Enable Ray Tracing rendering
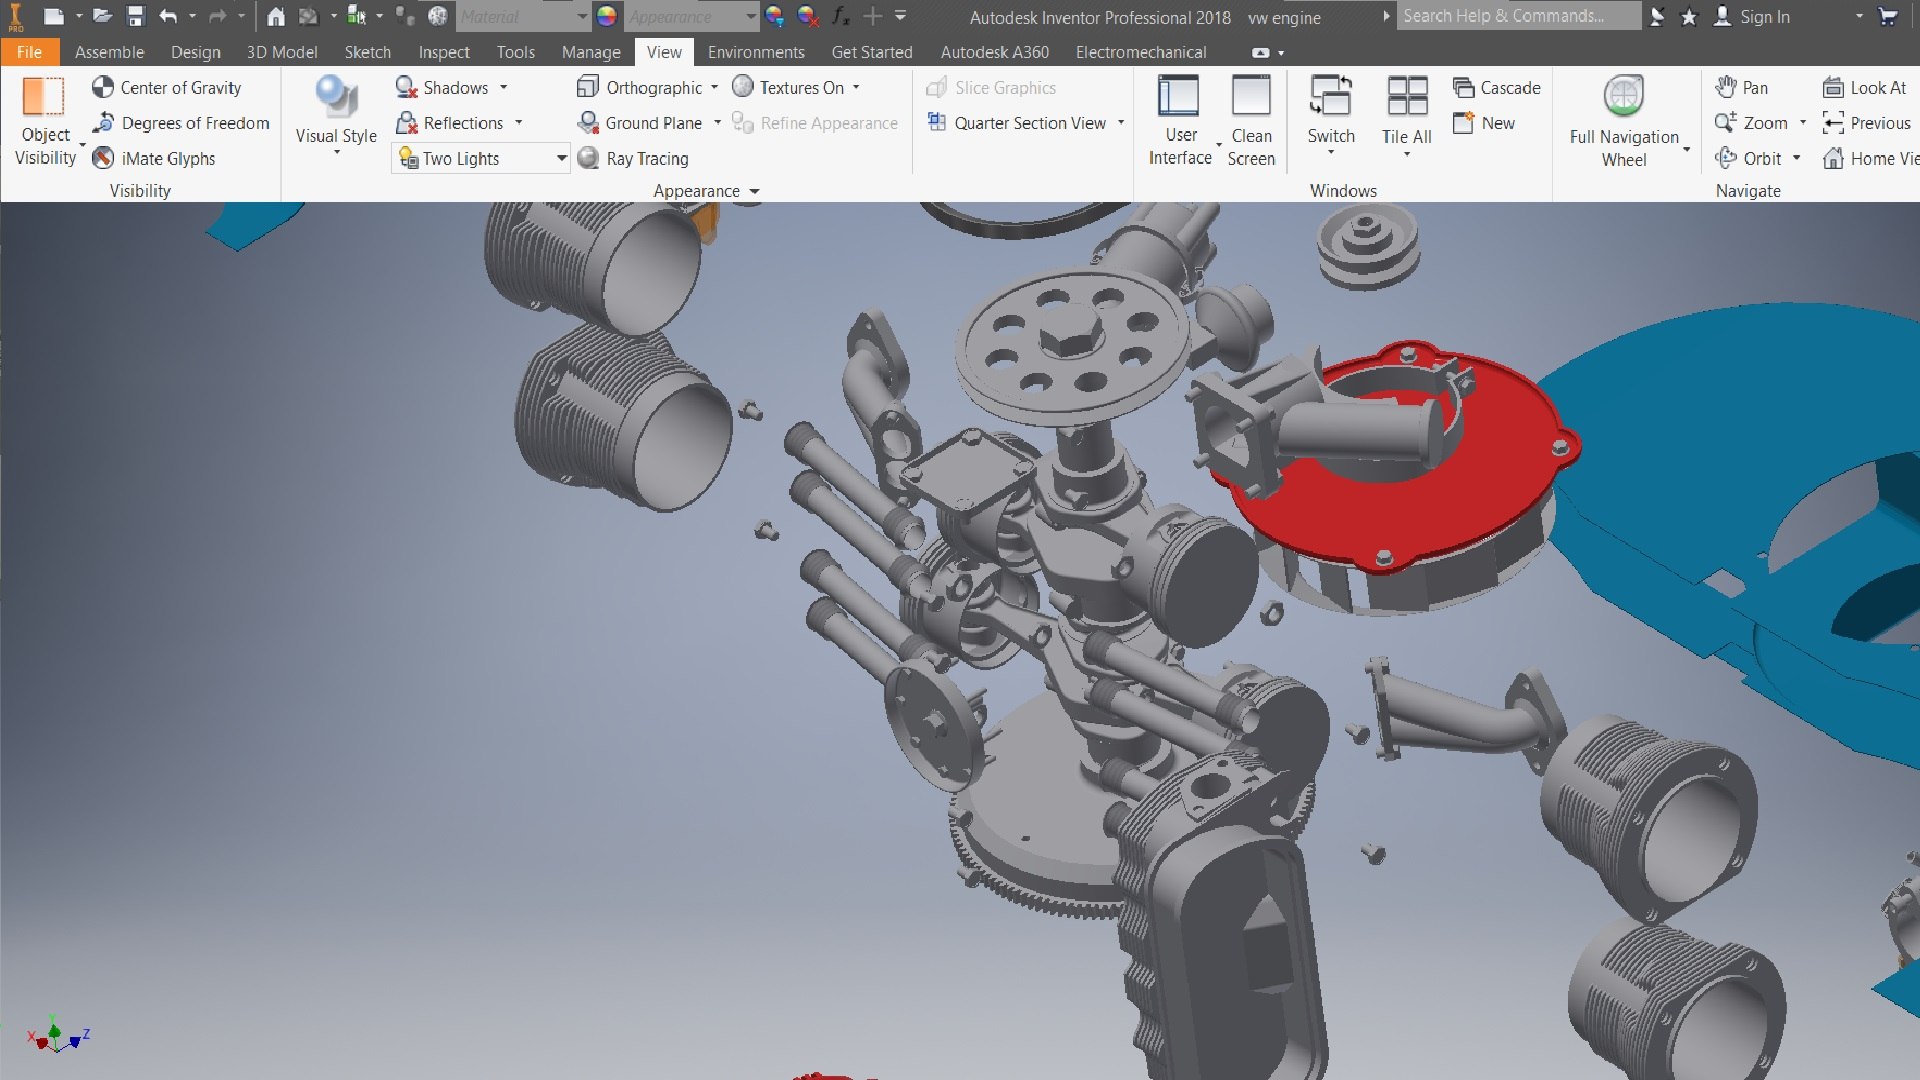1920x1080 pixels. pyautogui.click(x=634, y=158)
